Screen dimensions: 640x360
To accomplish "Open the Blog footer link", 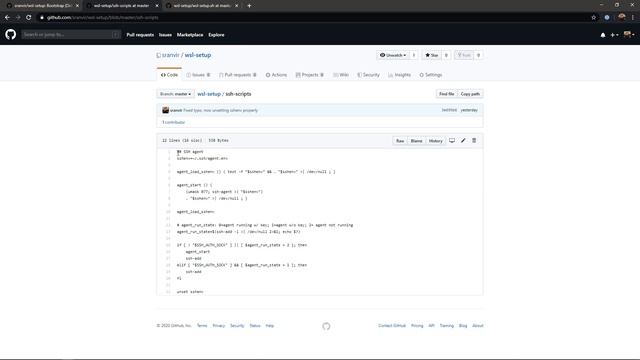I will pos(463,326).
